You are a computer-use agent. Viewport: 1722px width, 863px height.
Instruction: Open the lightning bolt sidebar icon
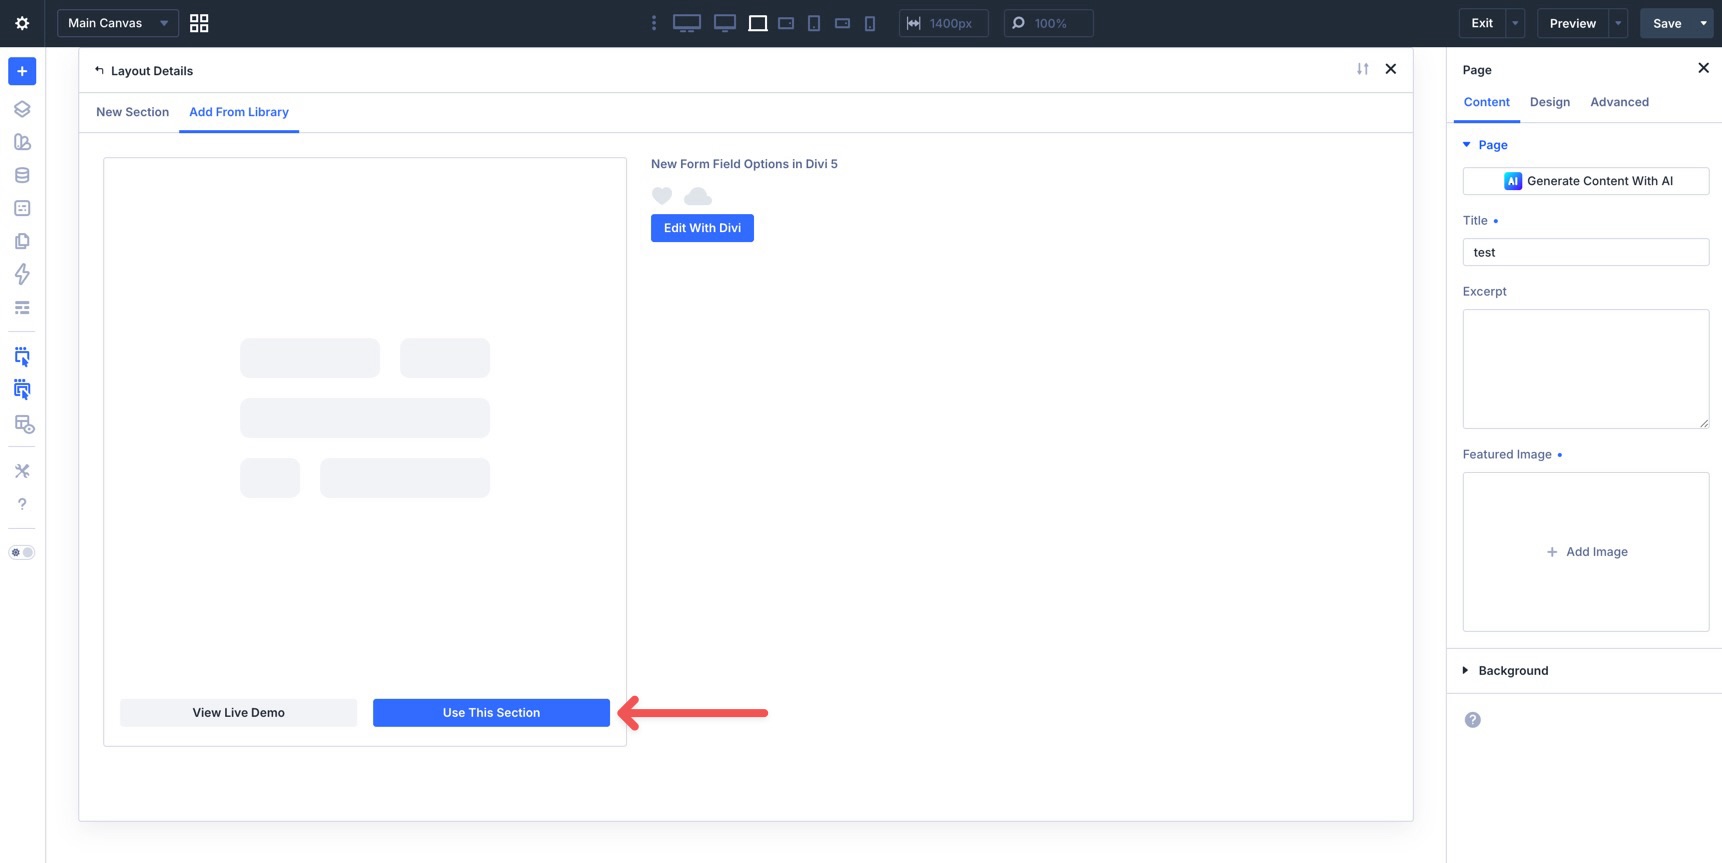[x=22, y=274]
